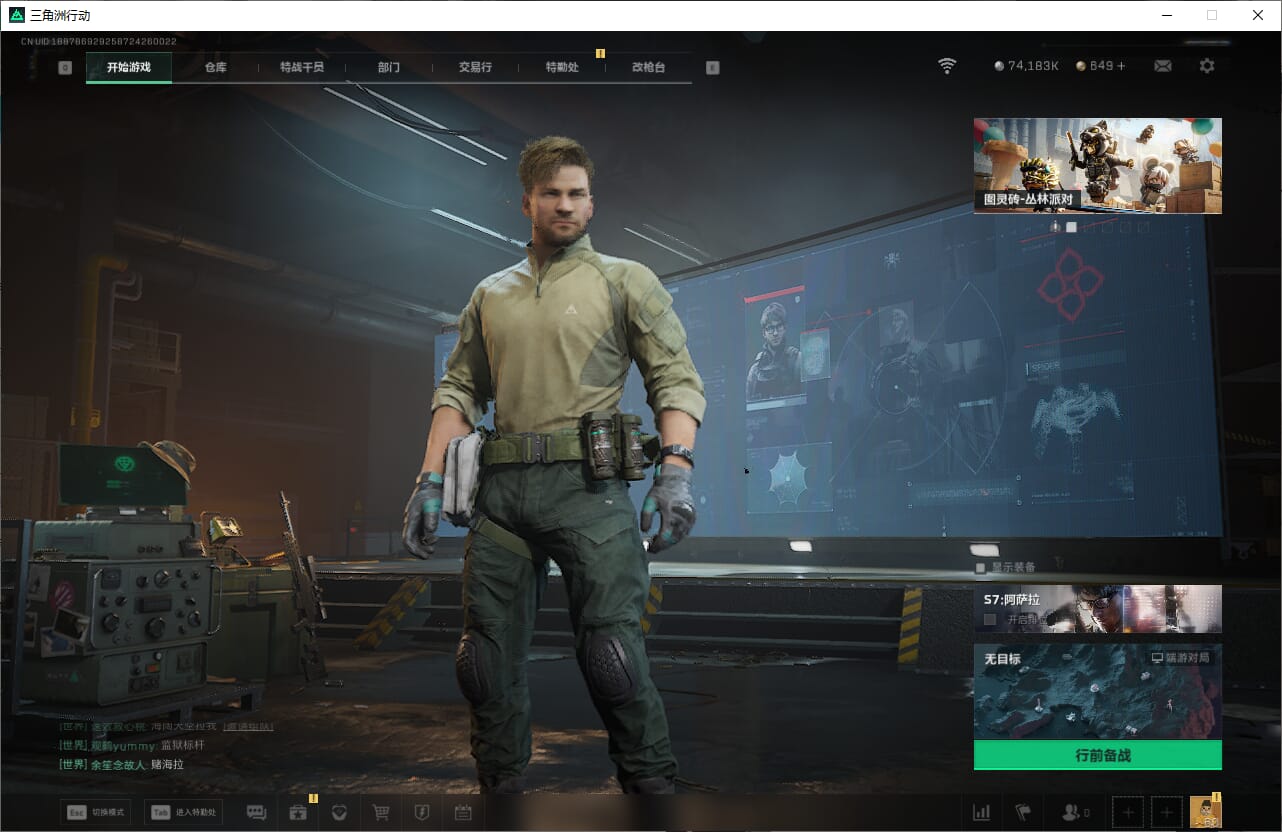Screen dimensions: 1282x832
Task: Click the Wi-Fi network status icon
Action: 946,66
